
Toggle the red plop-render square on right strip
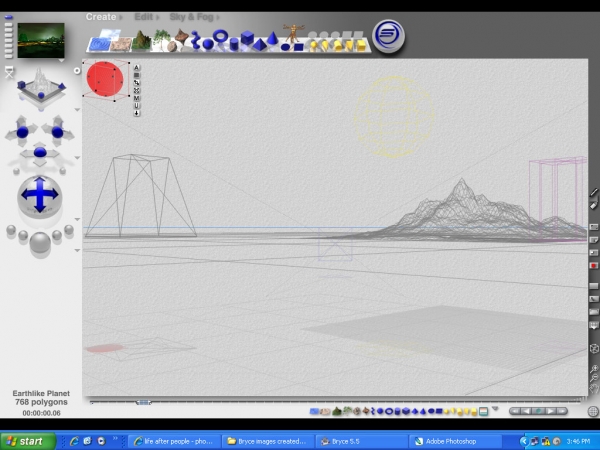594,265
